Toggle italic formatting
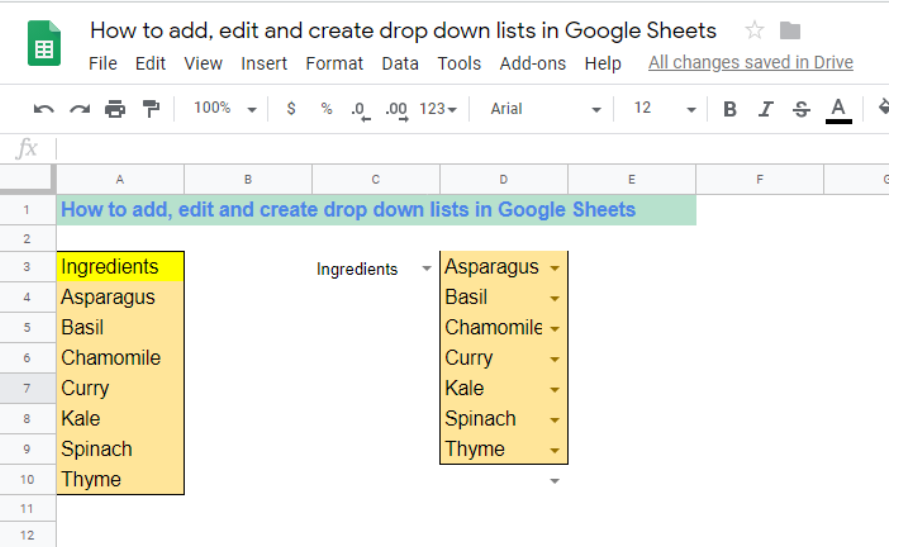This screenshot has height=547, width=899. pyautogui.click(x=766, y=109)
